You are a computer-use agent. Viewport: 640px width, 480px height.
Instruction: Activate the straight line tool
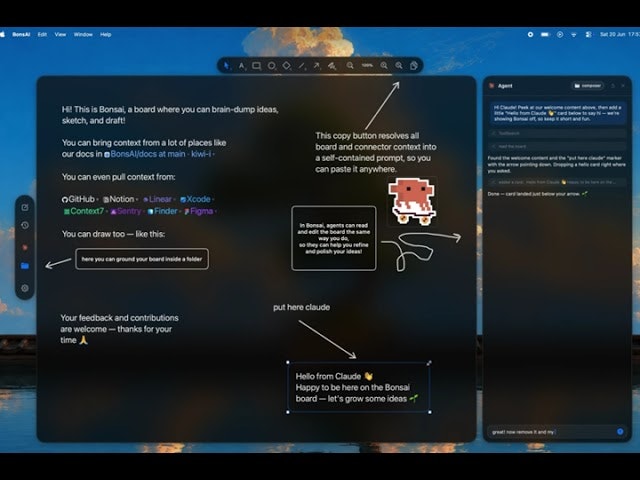[x=302, y=65]
